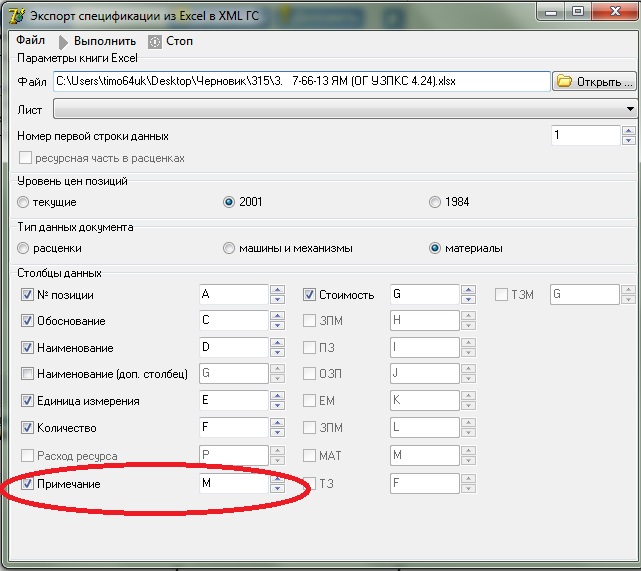Click the application icon in title bar
The height and width of the screenshot is (571, 641).
pyautogui.click(x=17, y=16)
